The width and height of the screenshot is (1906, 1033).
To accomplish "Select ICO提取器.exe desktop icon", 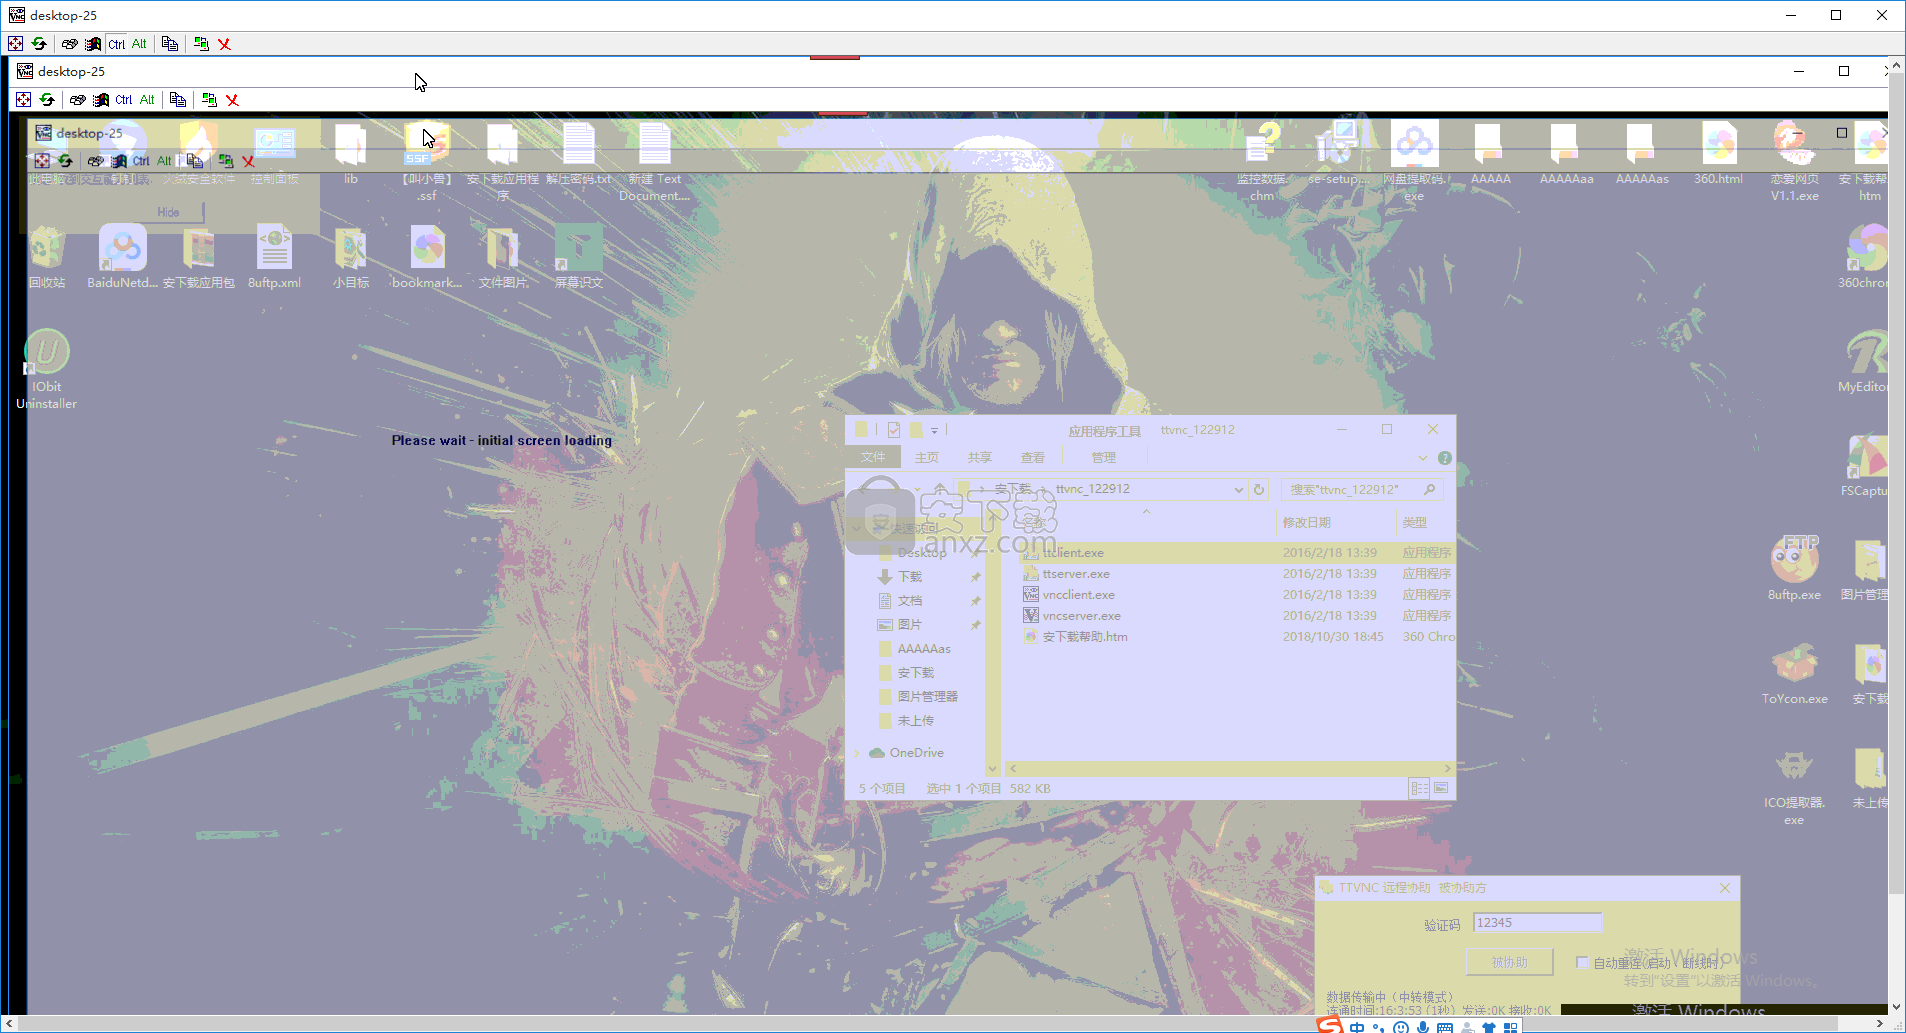I will pyautogui.click(x=1794, y=788).
